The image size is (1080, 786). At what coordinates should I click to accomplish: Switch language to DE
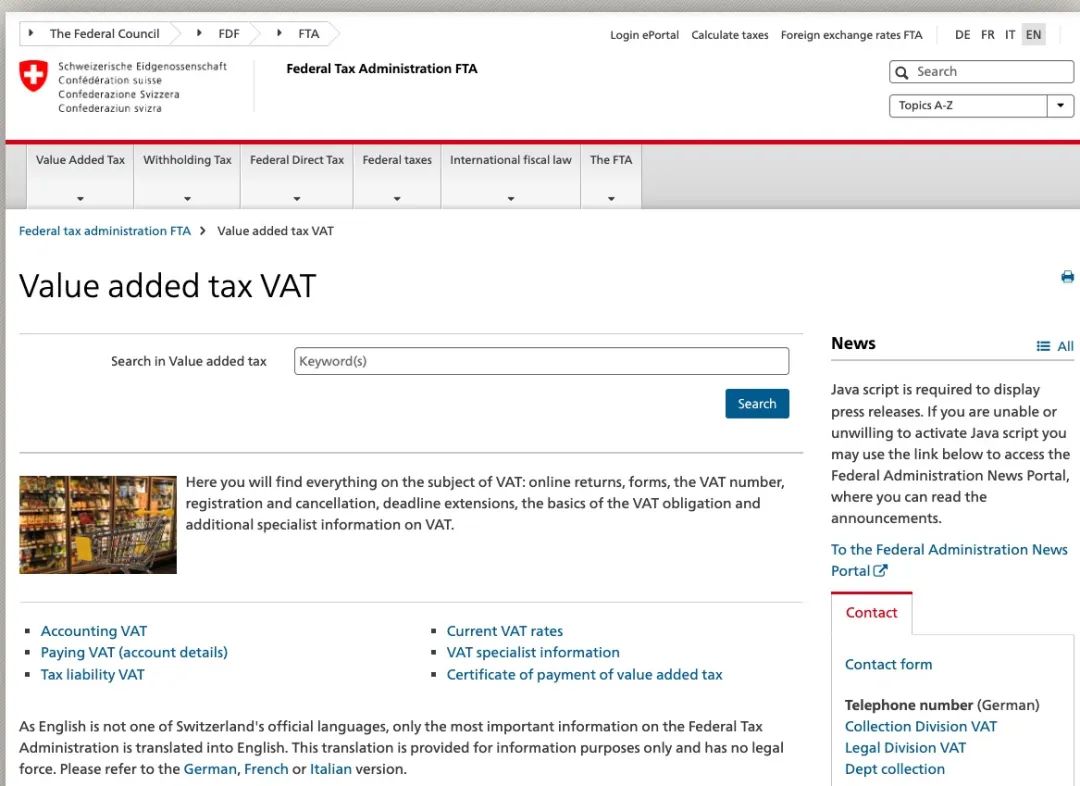[x=962, y=34]
